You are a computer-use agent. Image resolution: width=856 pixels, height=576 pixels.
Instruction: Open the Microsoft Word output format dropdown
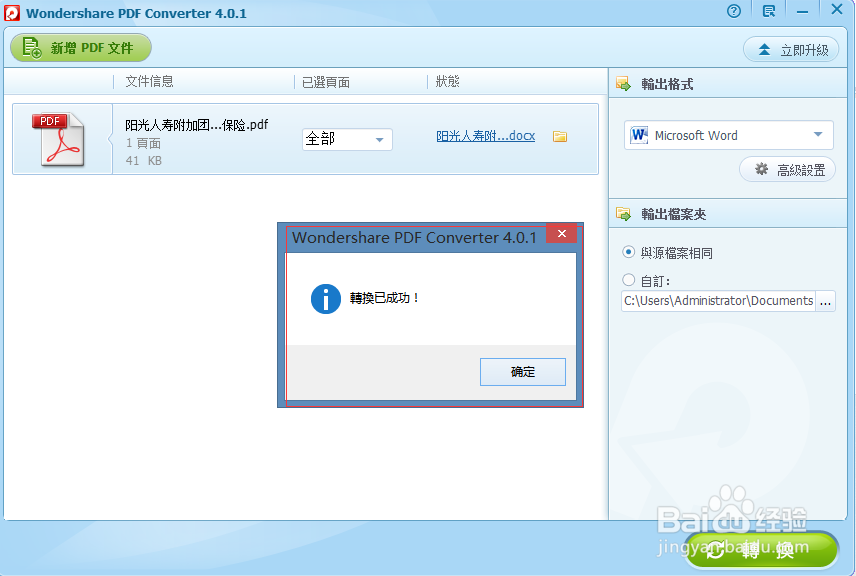click(817, 135)
